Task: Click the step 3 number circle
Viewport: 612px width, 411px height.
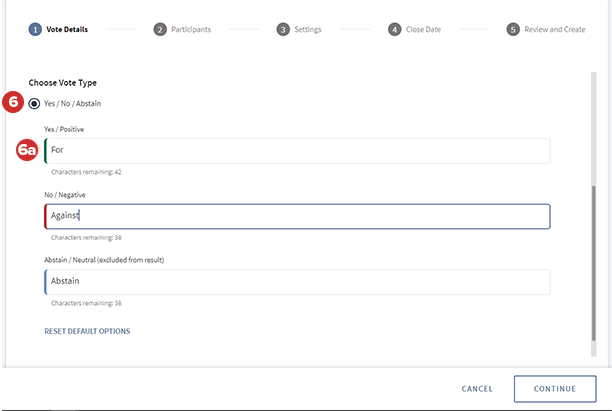Action: [283, 30]
